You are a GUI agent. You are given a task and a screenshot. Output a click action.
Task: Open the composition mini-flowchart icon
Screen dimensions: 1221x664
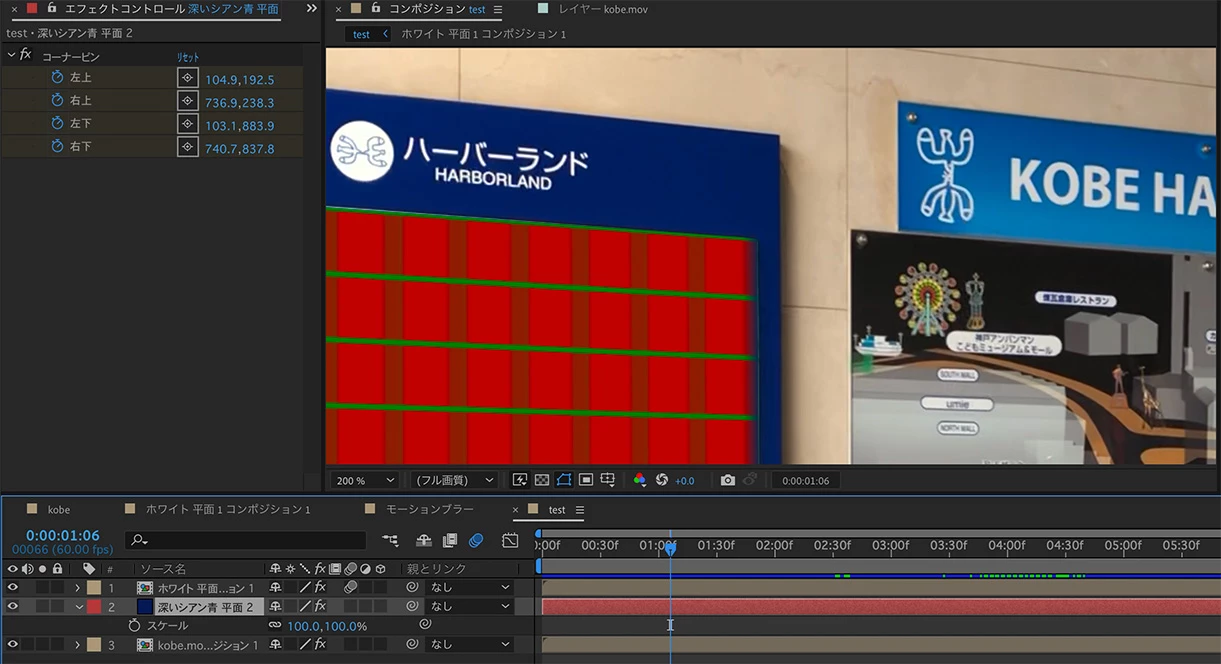point(390,540)
